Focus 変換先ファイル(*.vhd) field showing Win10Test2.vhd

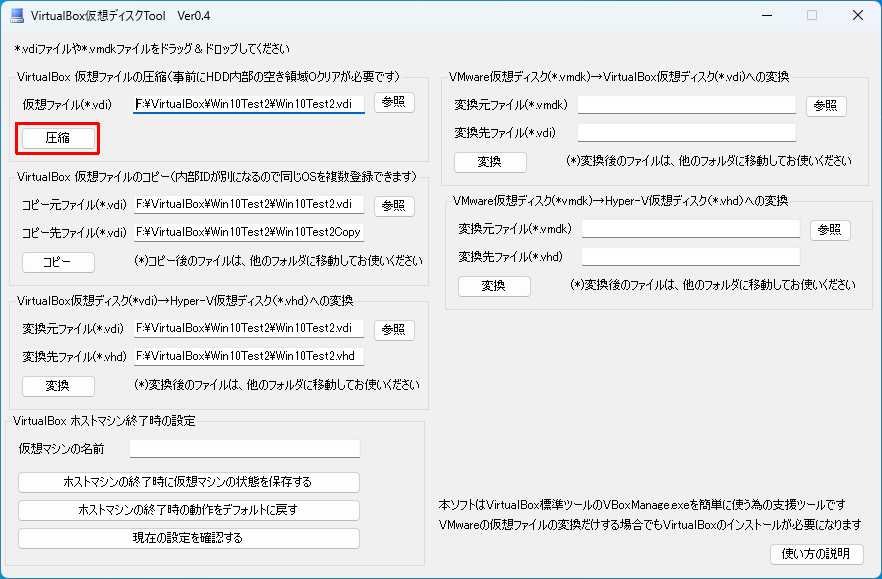(x=249, y=356)
